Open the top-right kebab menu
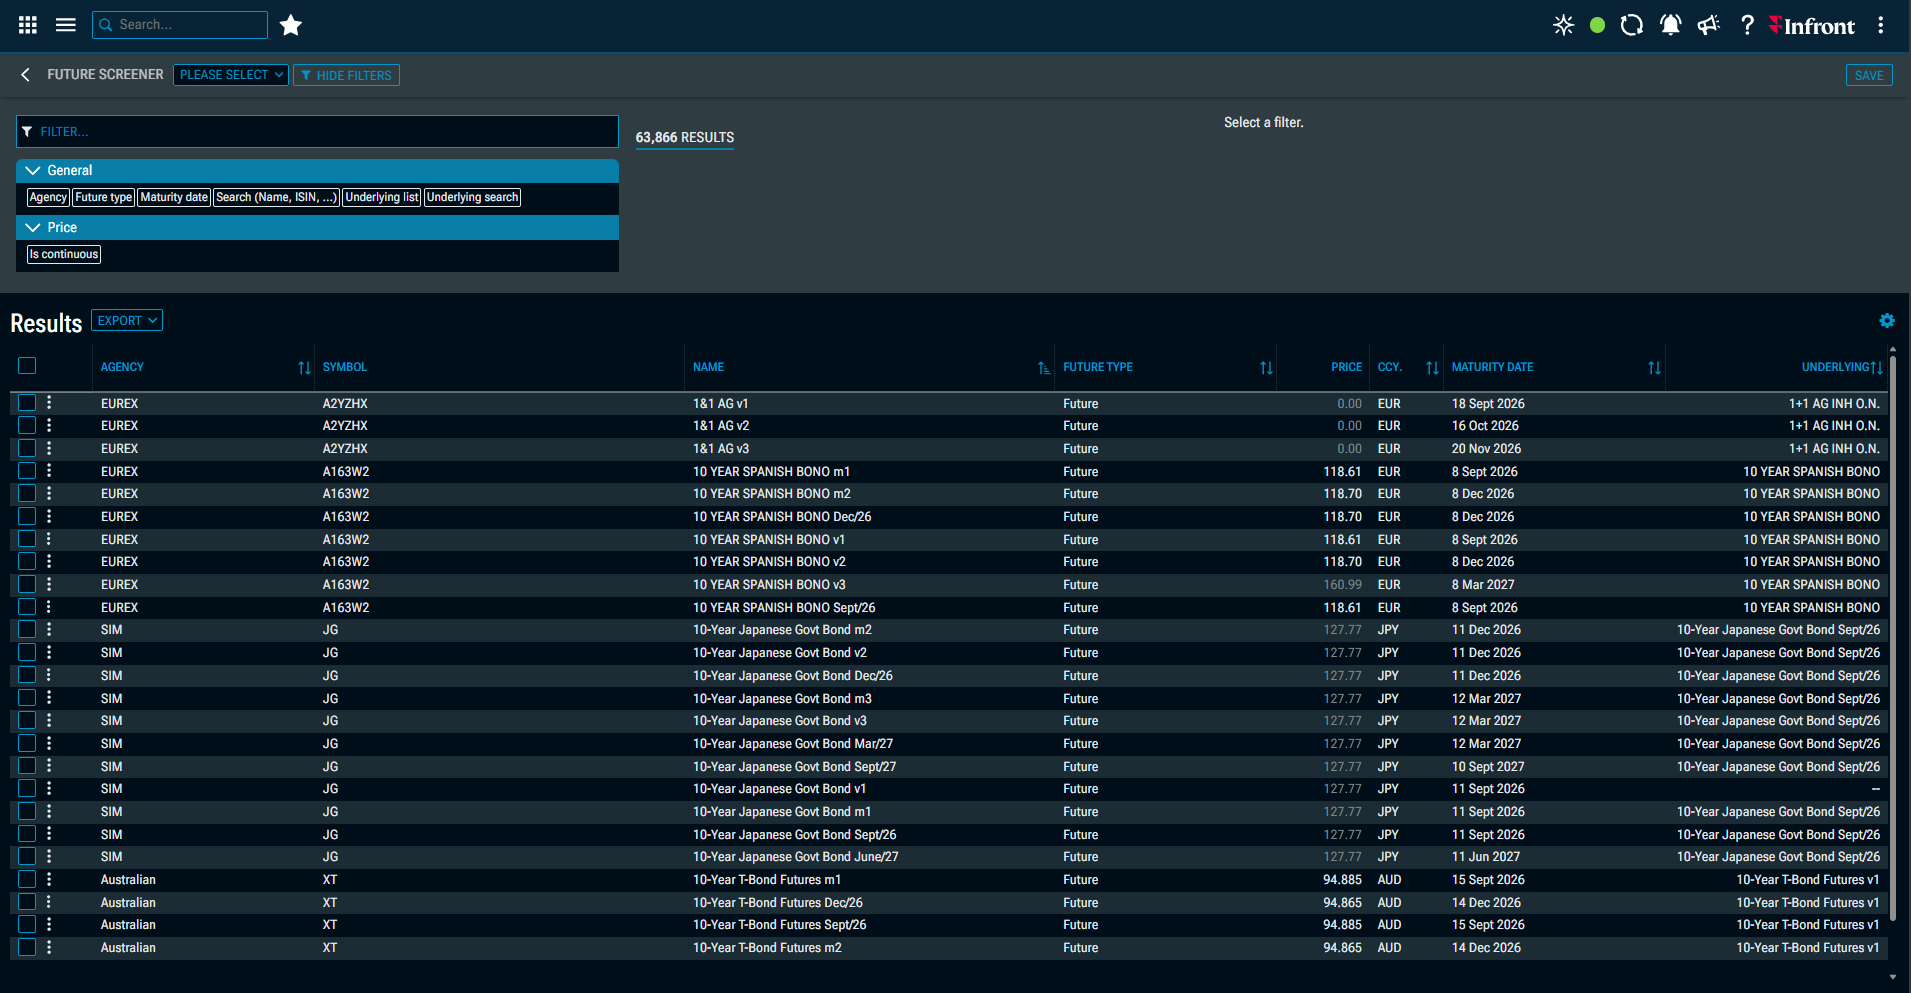This screenshot has width=1911, height=993. point(1881,25)
